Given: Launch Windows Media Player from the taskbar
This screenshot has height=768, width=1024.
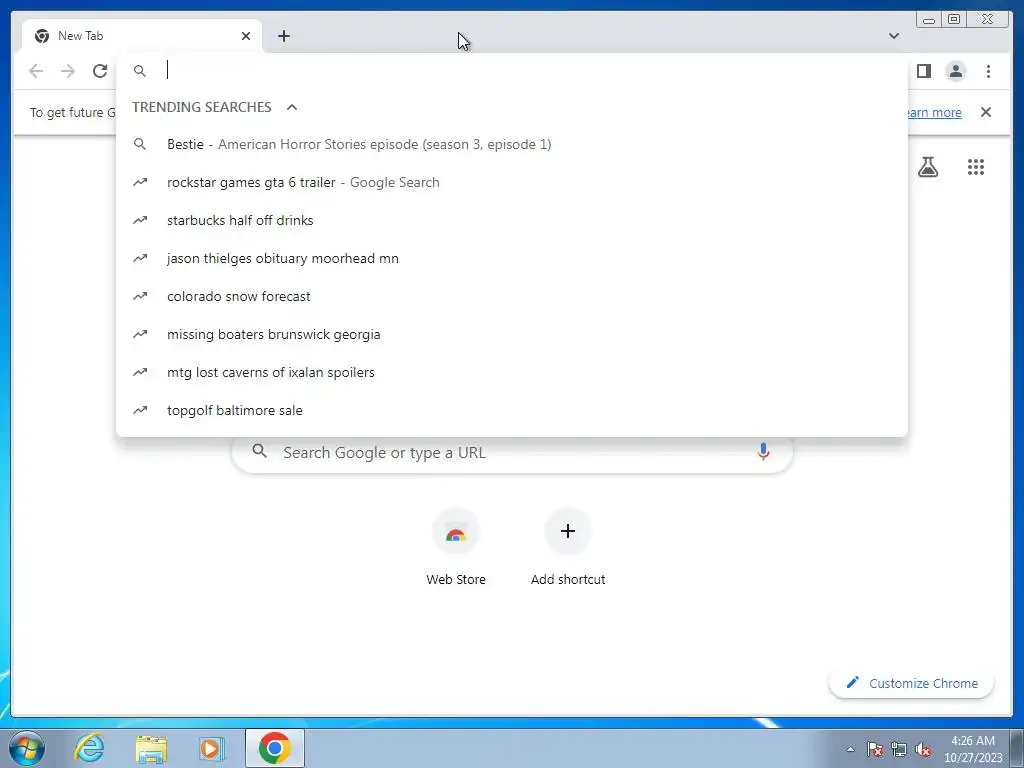Looking at the screenshot, I should click(211, 748).
